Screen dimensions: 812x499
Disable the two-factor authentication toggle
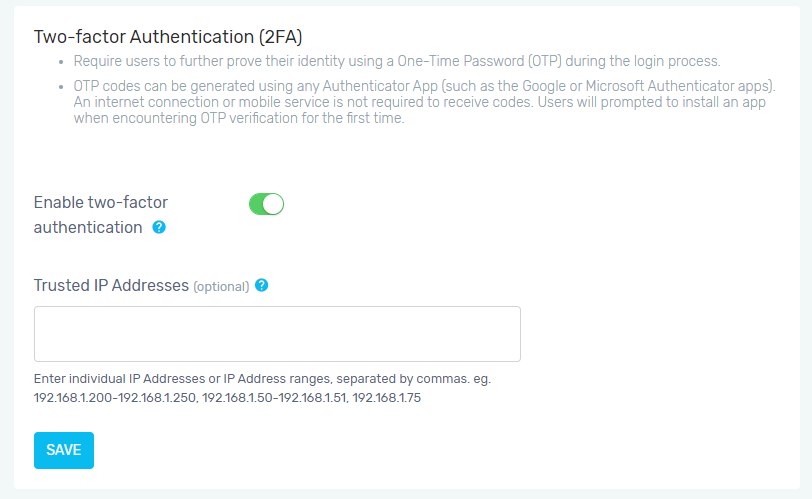pos(266,204)
